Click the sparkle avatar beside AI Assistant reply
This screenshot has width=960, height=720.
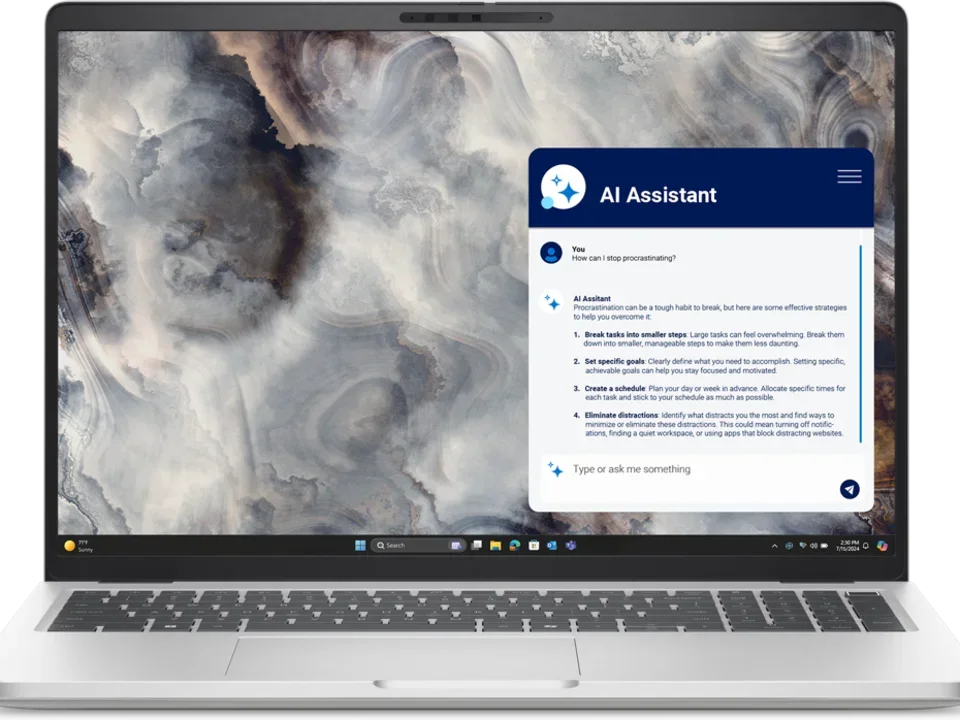[x=549, y=299]
